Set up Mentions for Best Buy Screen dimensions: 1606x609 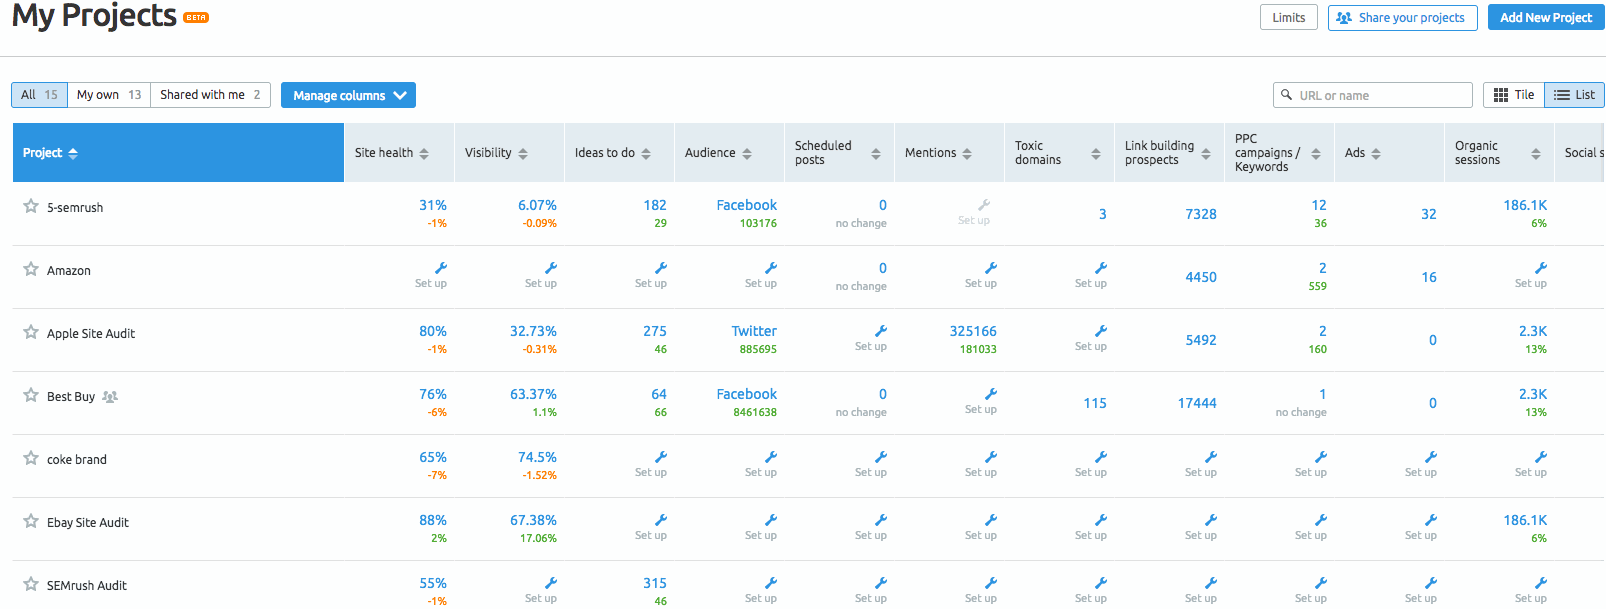[x=982, y=401]
